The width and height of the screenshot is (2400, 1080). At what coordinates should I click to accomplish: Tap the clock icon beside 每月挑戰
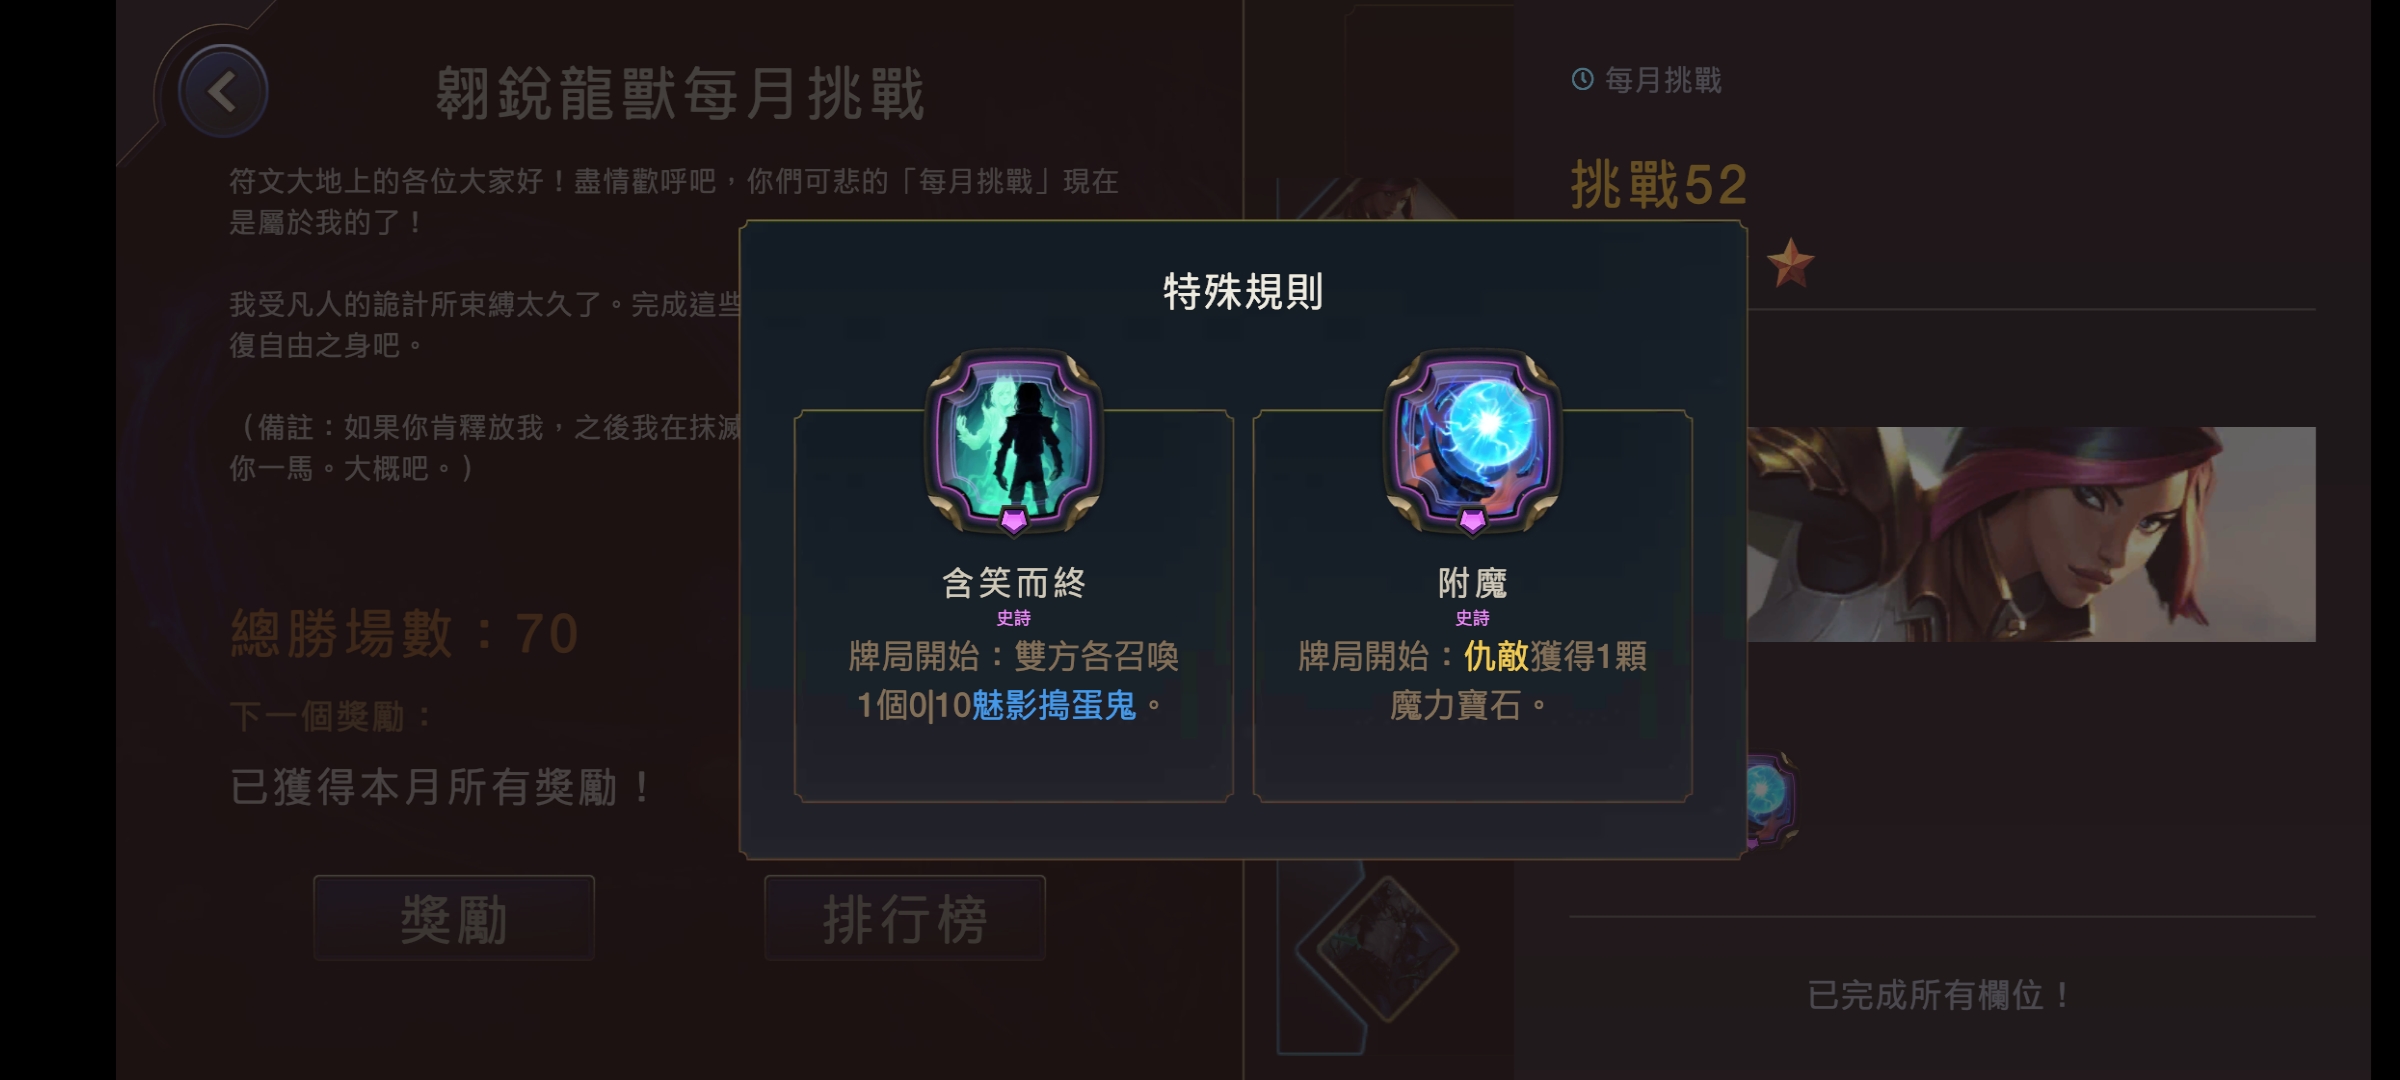[1582, 79]
